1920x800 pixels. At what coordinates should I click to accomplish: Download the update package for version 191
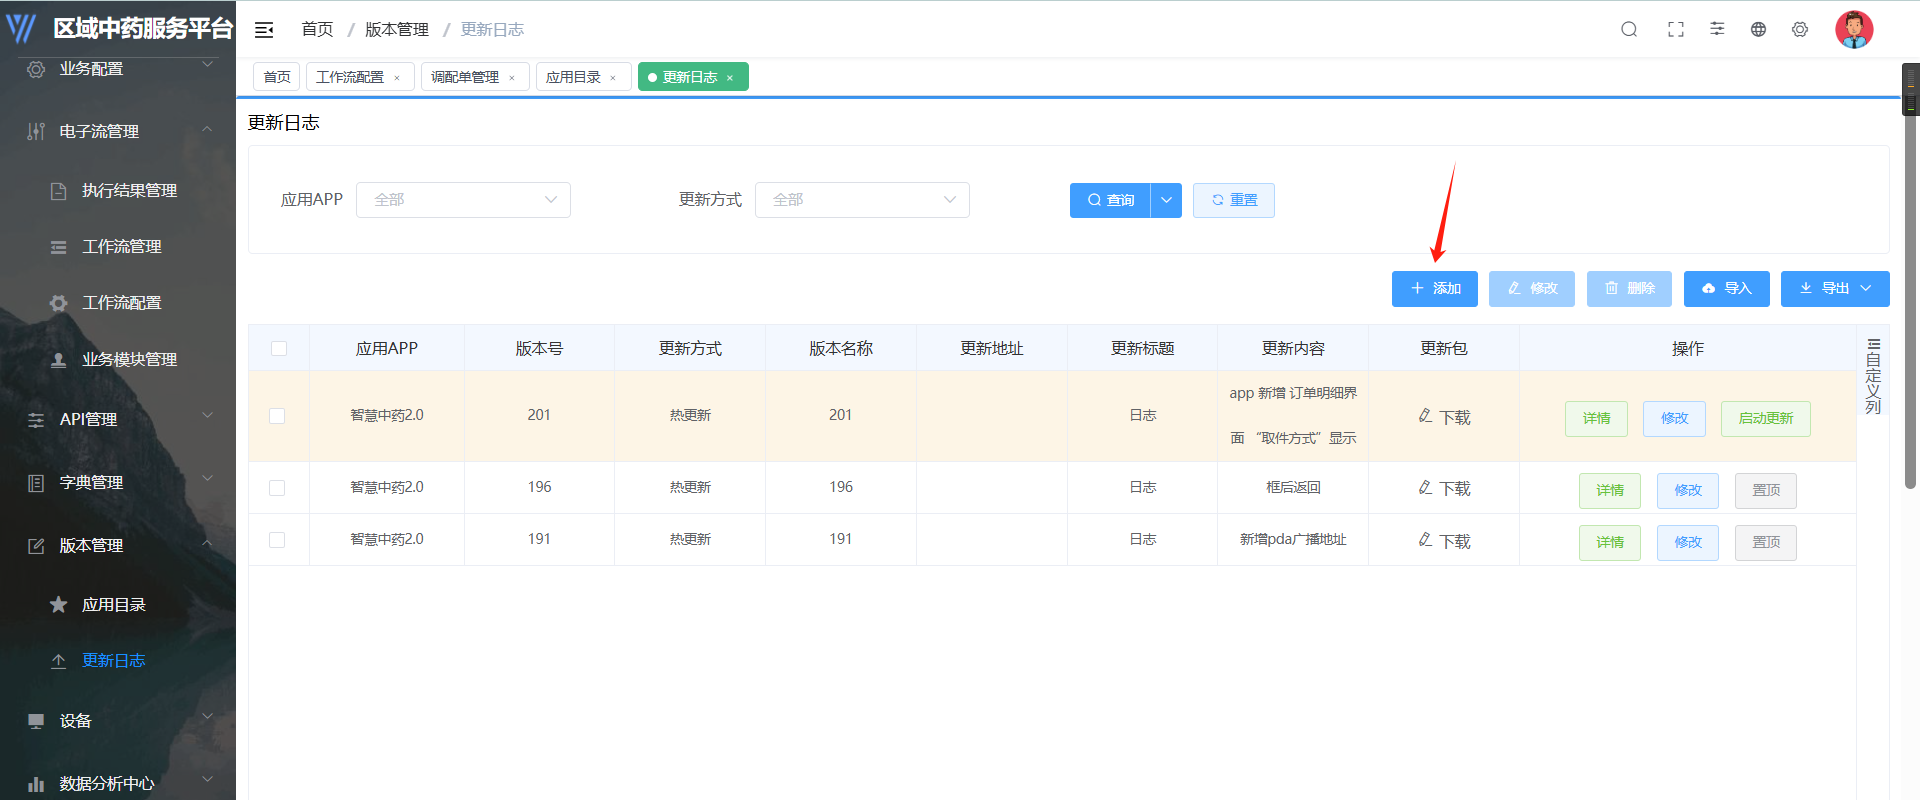[1444, 541]
